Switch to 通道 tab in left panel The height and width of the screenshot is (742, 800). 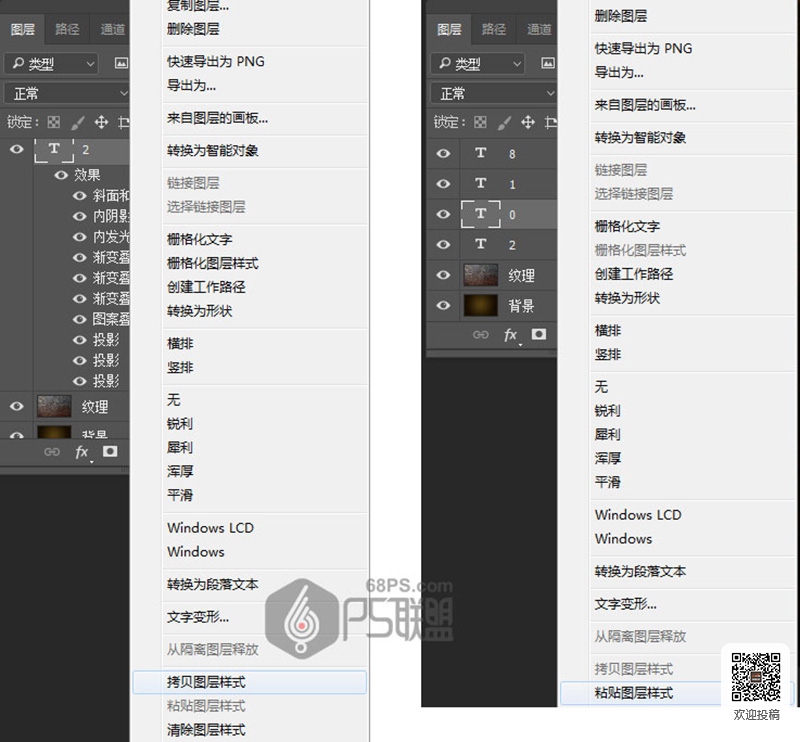(x=112, y=29)
